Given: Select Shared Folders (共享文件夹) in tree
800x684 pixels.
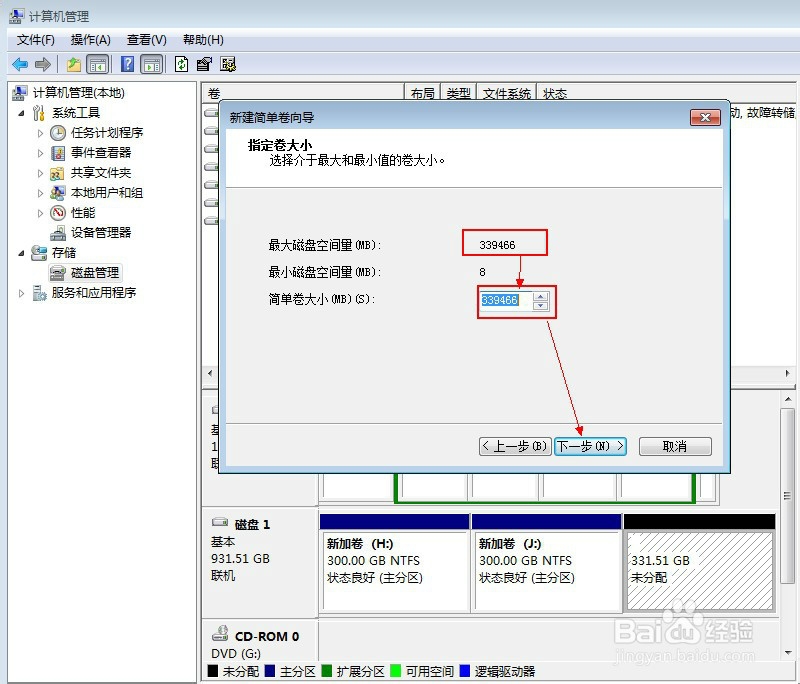Looking at the screenshot, I should click(x=101, y=173).
